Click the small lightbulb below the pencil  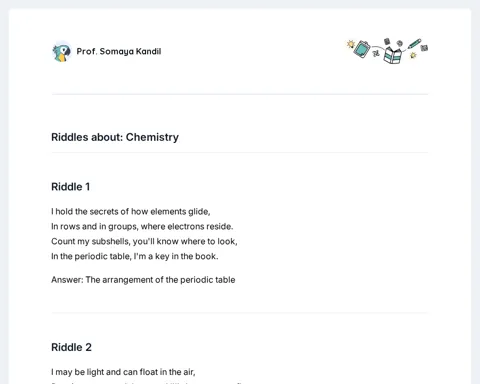pos(413,55)
